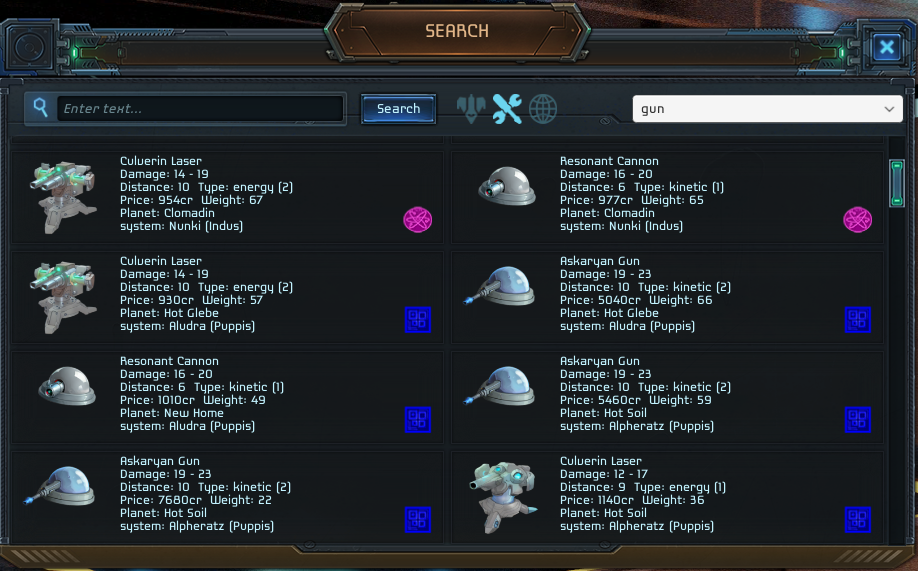Click blue locator icon for 5040cr Askaryan Gun
The height and width of the screenshot is (571, 918).
click(857, 320)
